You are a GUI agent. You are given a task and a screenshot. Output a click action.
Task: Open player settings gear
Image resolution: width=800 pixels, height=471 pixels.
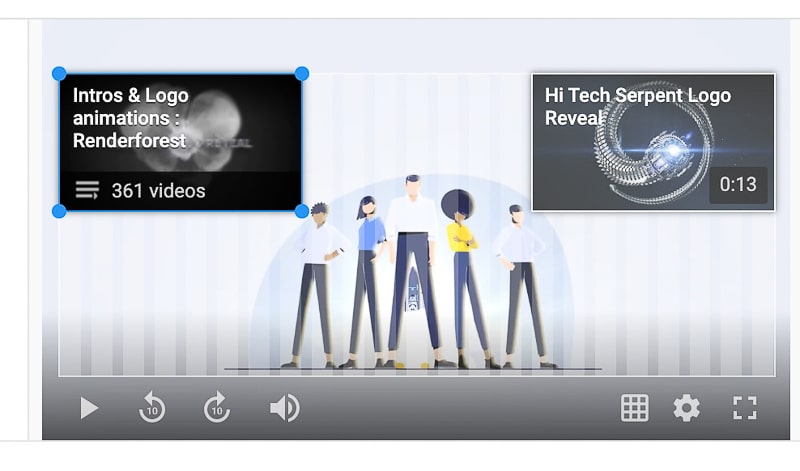[x=687, y=408]
